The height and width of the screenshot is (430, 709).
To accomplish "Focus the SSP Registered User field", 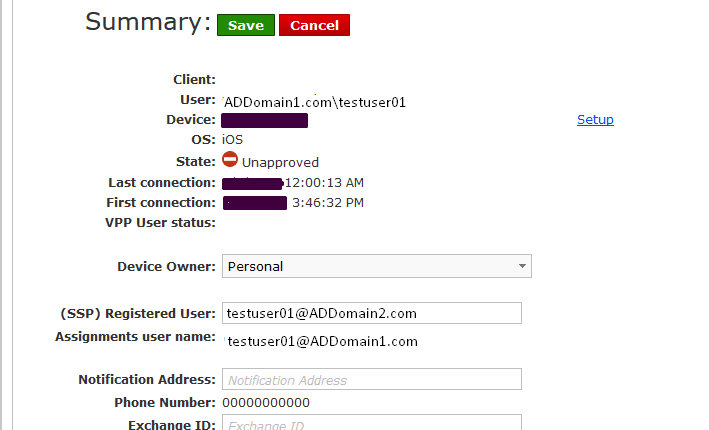I will point(371,313).
